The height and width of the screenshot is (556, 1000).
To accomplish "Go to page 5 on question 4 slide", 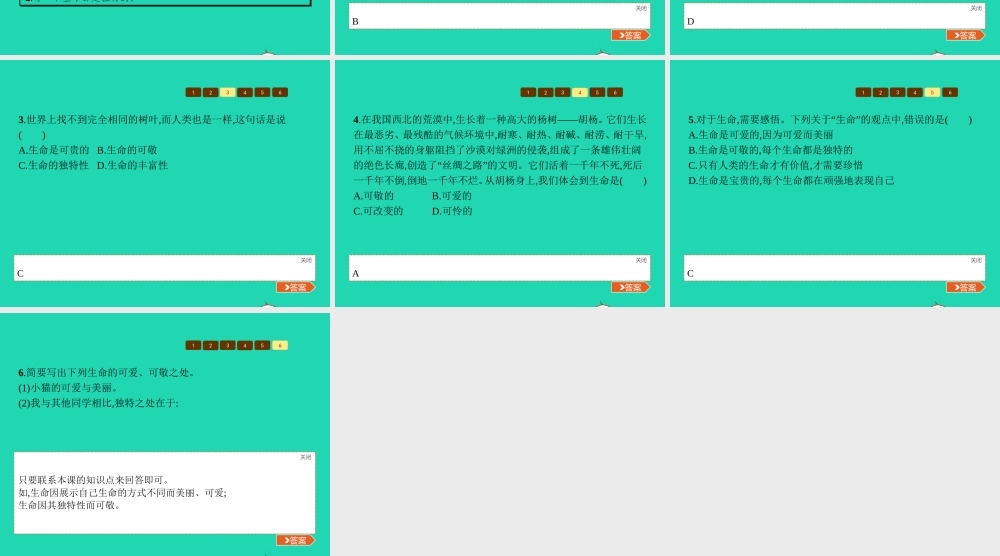I will pos(597,92).
